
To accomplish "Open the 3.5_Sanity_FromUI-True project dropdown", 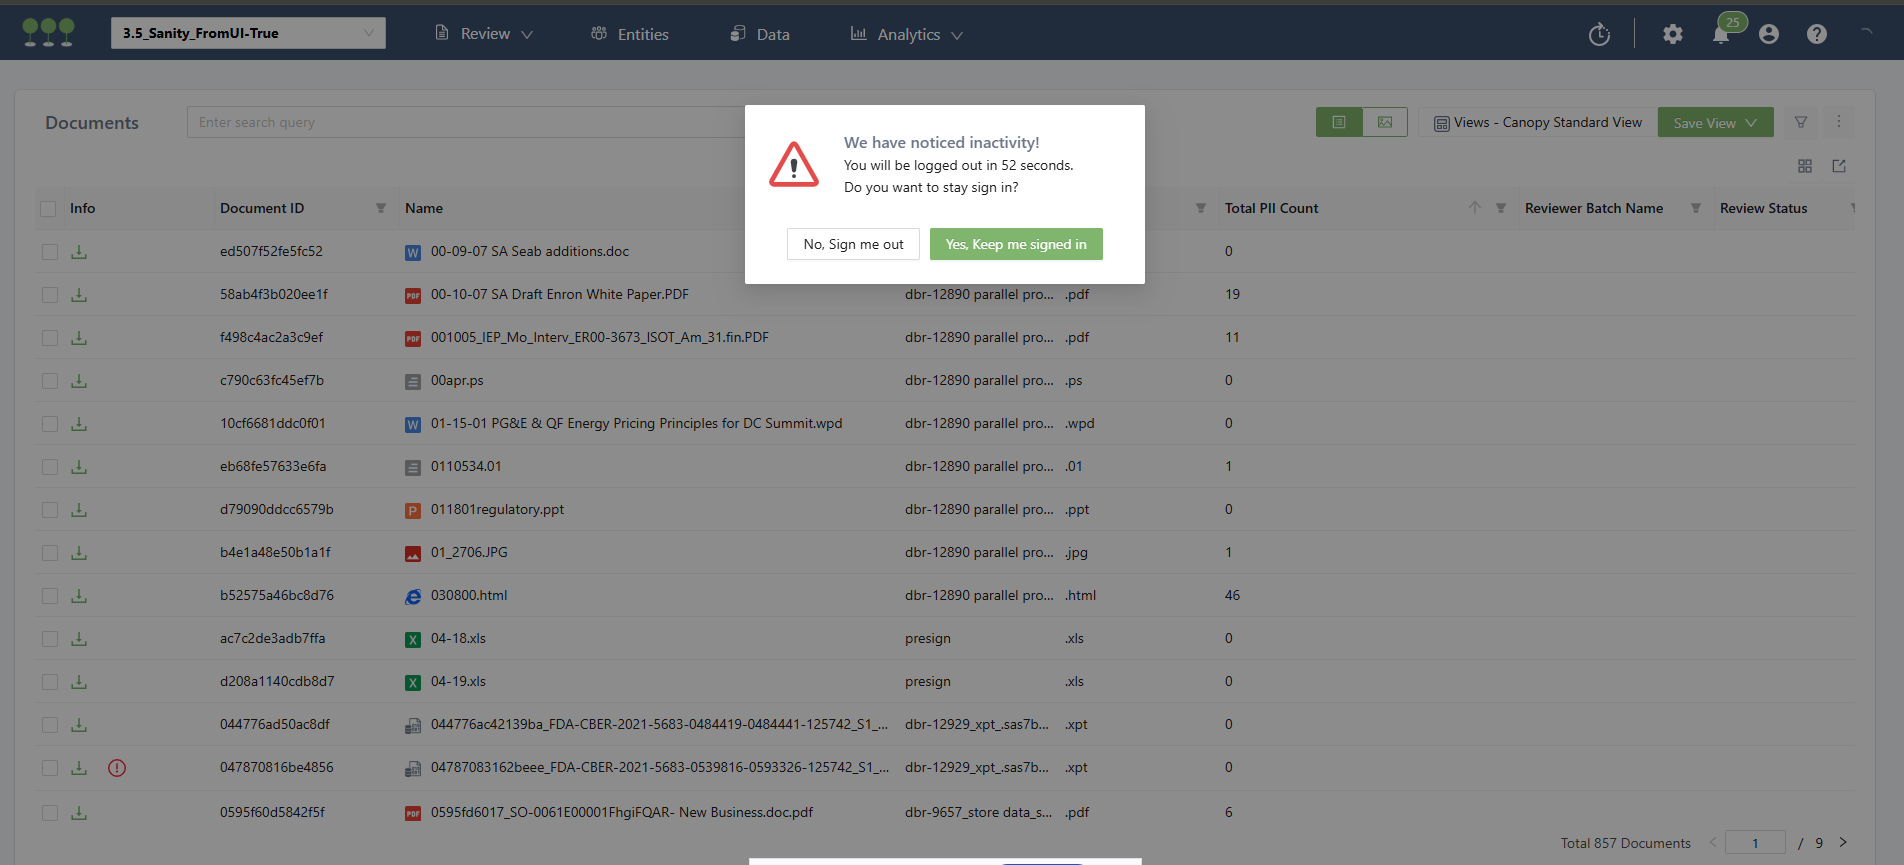I will click(248, 33).
